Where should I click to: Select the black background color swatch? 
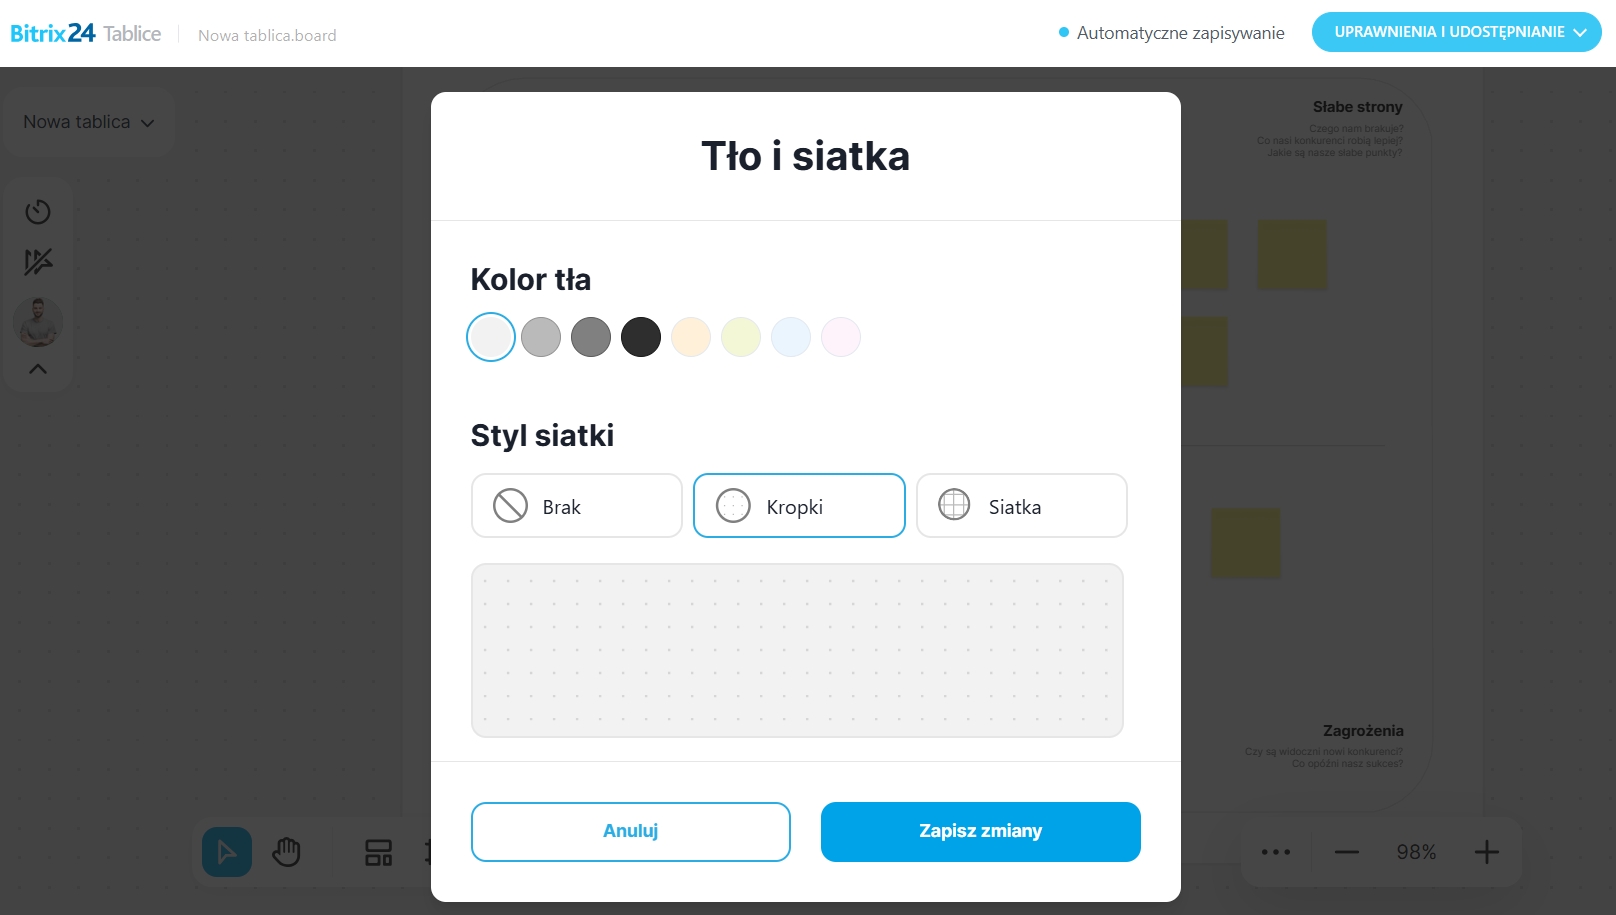click(x=641, y=337)
